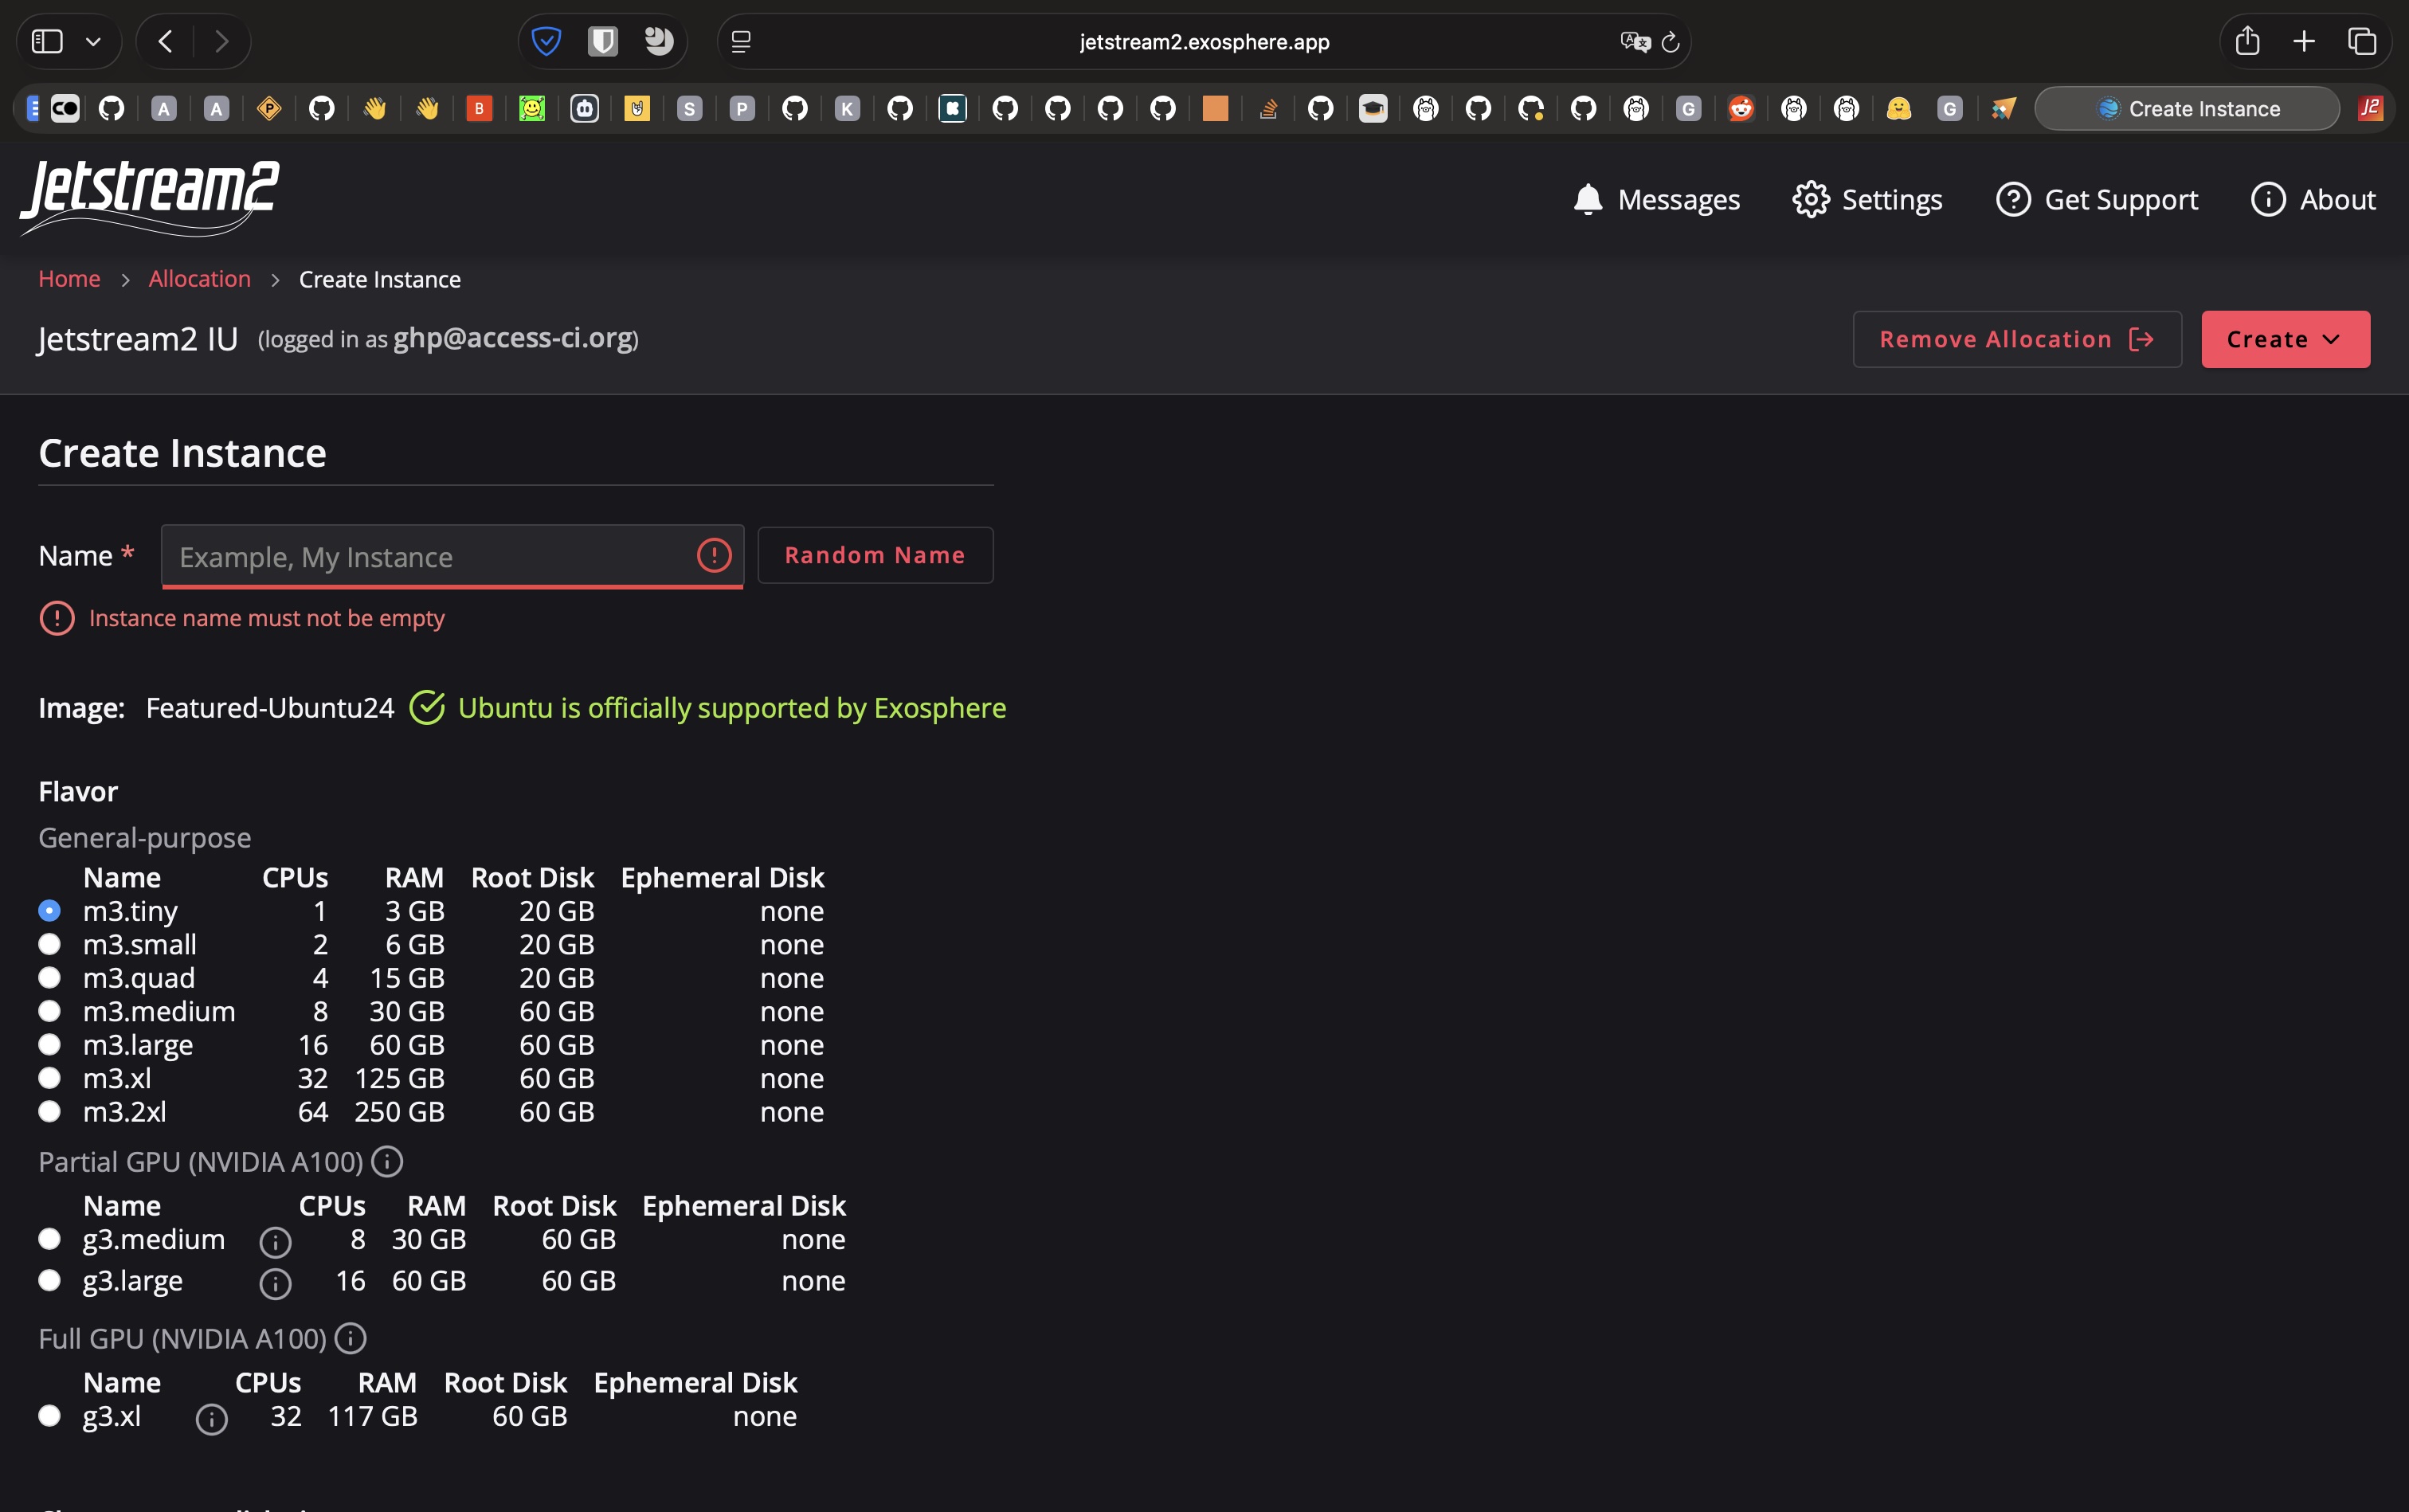Viewport: 2409px width, 1512px height.
Task: Expand the Create dropdown button
Action: [x=2285, y=339]
